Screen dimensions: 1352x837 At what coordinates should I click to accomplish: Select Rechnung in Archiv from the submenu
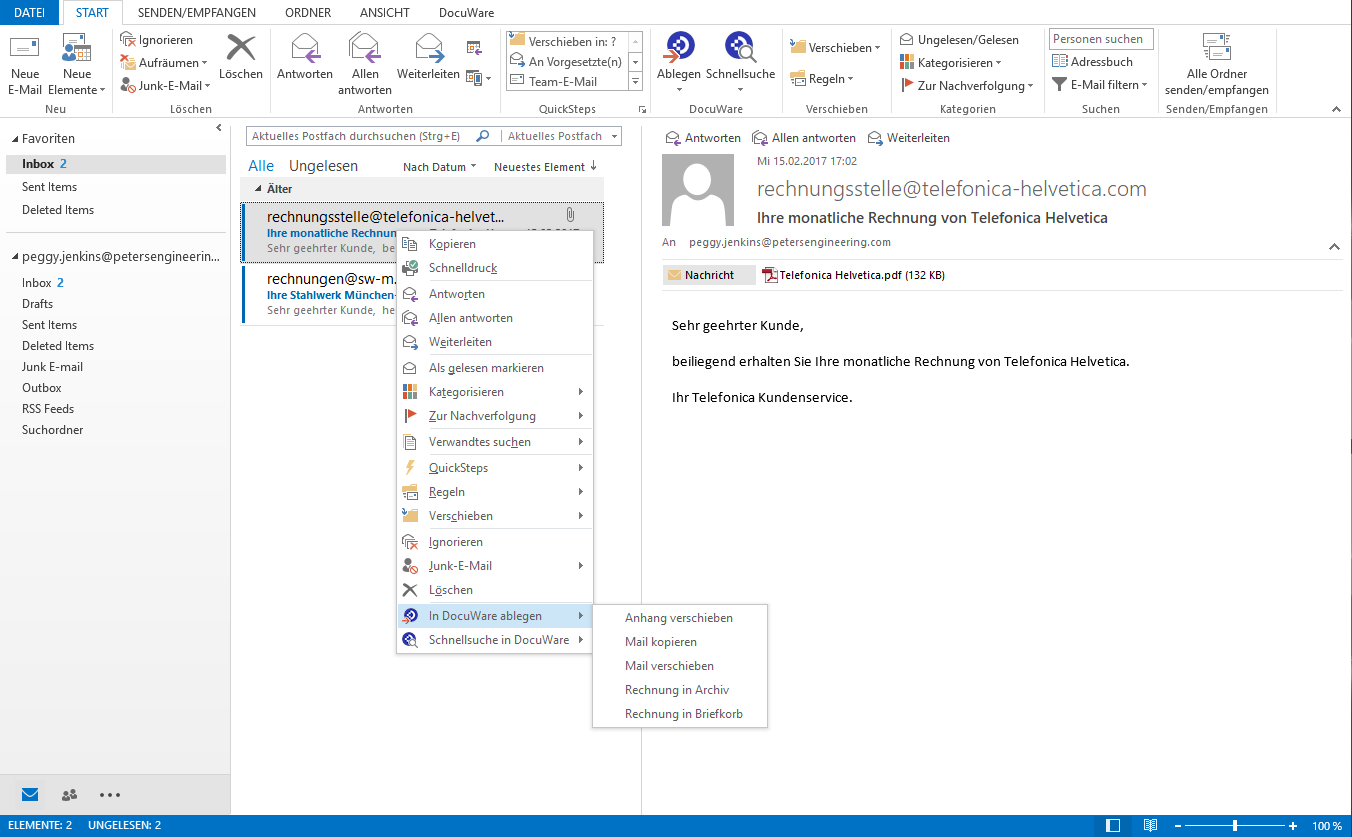tap(678, 689)
